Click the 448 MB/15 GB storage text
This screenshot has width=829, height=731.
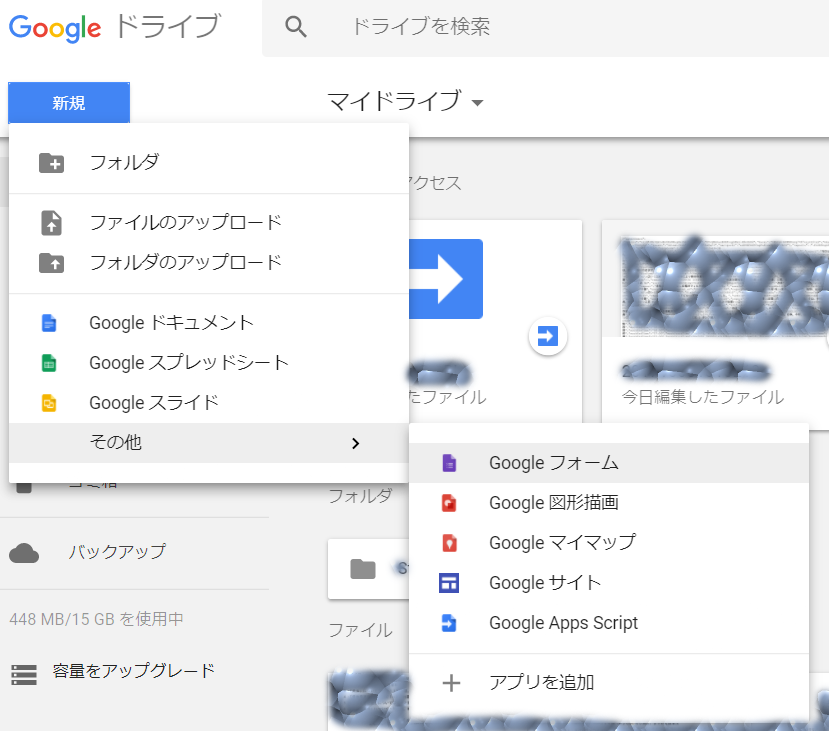pos(96,619)
